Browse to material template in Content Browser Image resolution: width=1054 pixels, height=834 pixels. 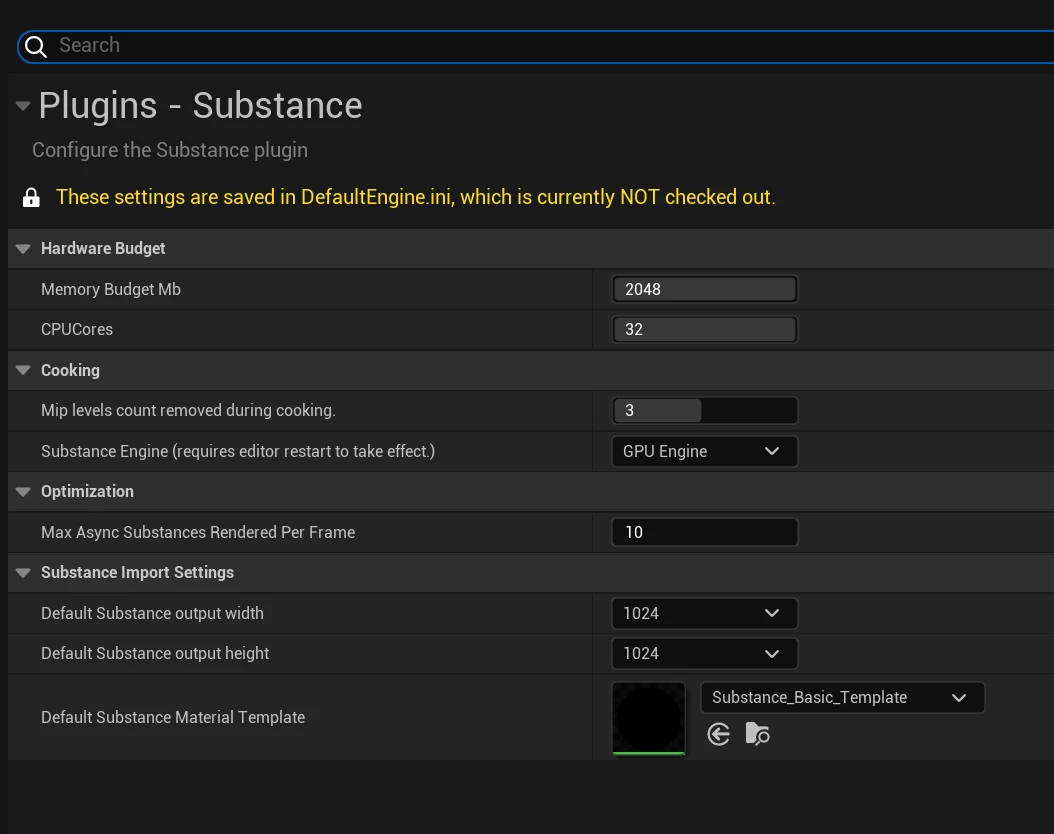pyautogui.click(x=758, y=735)
